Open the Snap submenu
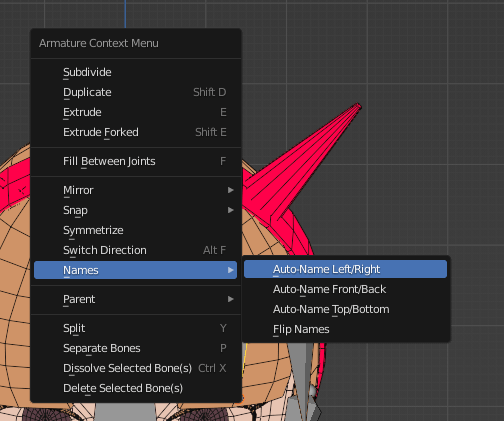Viewport: 504px width, 421px height. [135, 210]
